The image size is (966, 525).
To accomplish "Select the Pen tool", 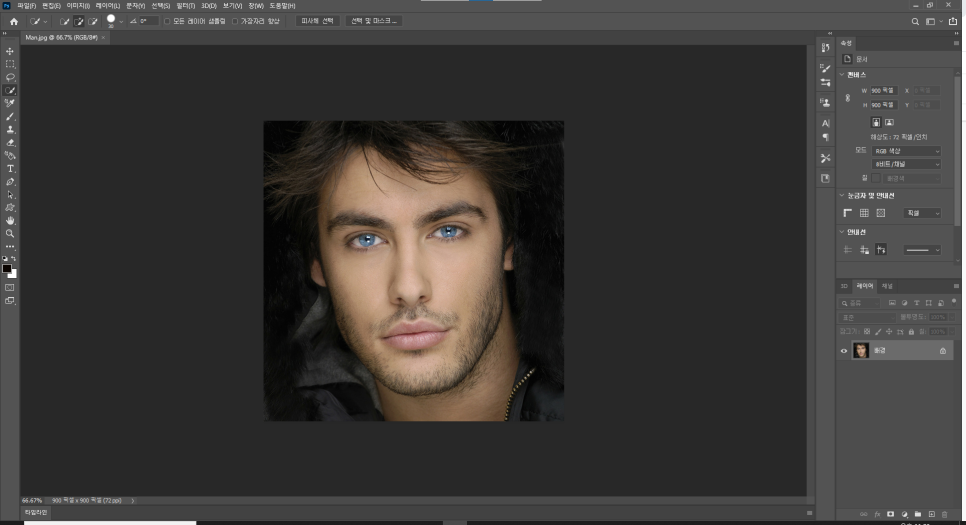I will coord(10,182).
